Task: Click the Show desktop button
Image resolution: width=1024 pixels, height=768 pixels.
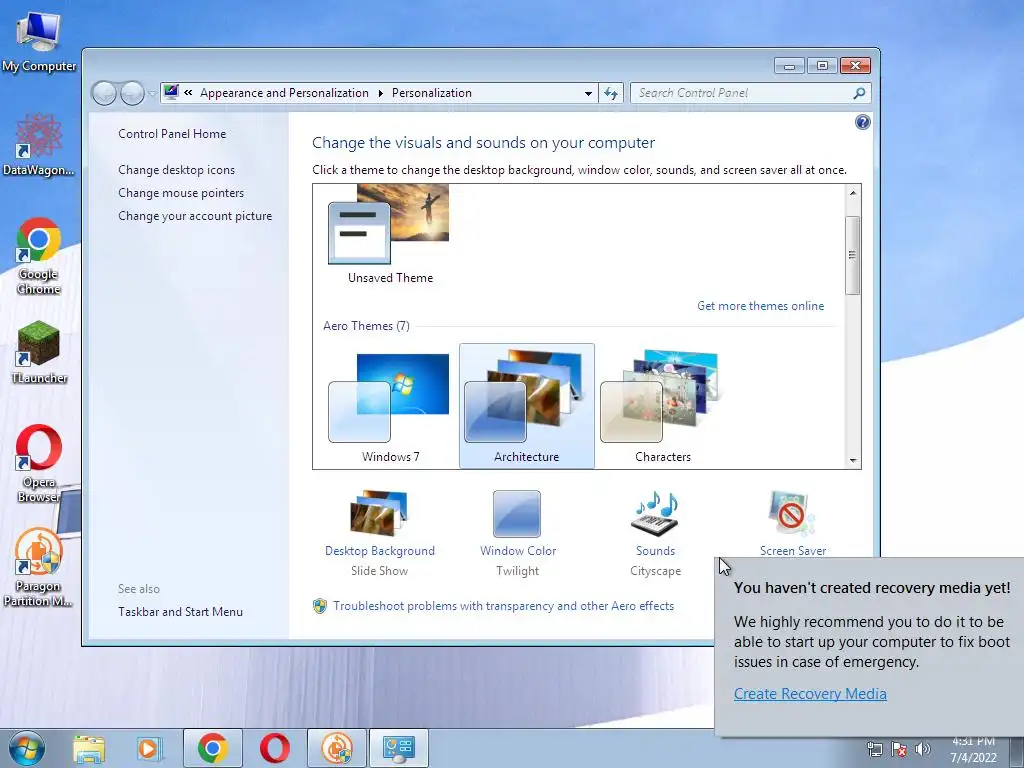Action: 1017,750
